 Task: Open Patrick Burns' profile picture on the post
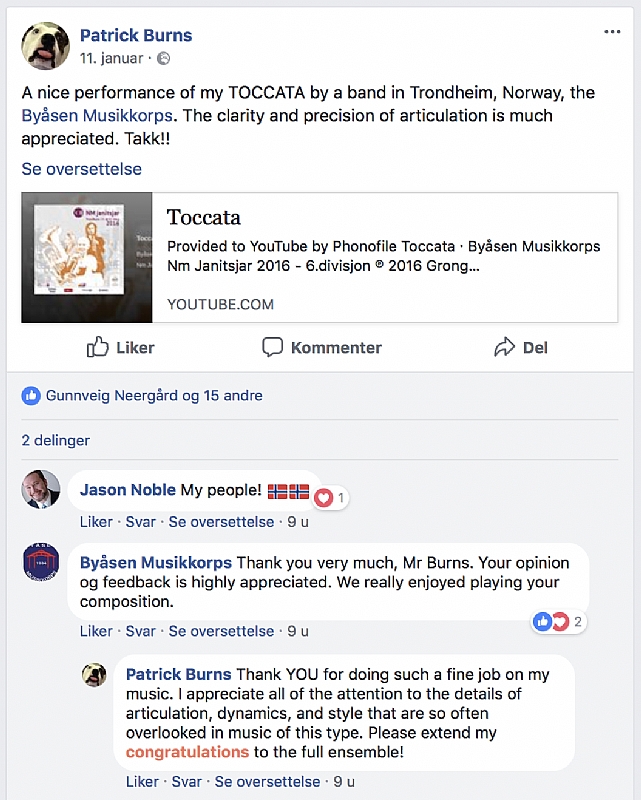(45, 46)
